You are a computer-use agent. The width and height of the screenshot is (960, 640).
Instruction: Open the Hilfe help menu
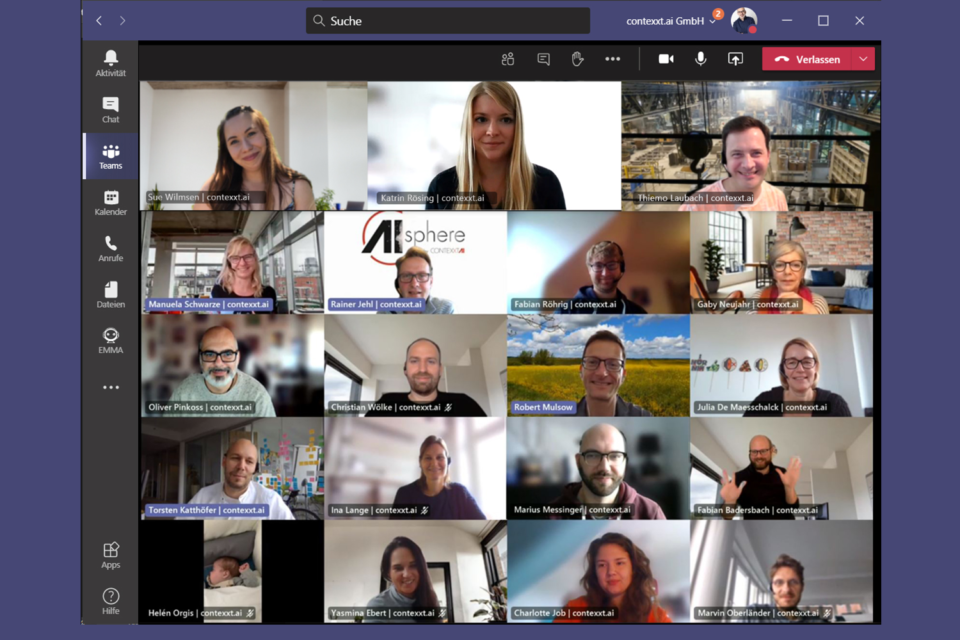point(110,601)
